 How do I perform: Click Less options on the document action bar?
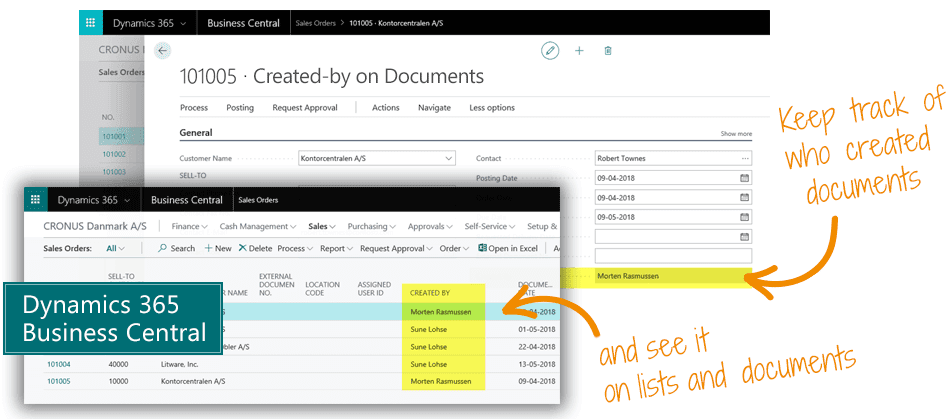tap(492, 108)
